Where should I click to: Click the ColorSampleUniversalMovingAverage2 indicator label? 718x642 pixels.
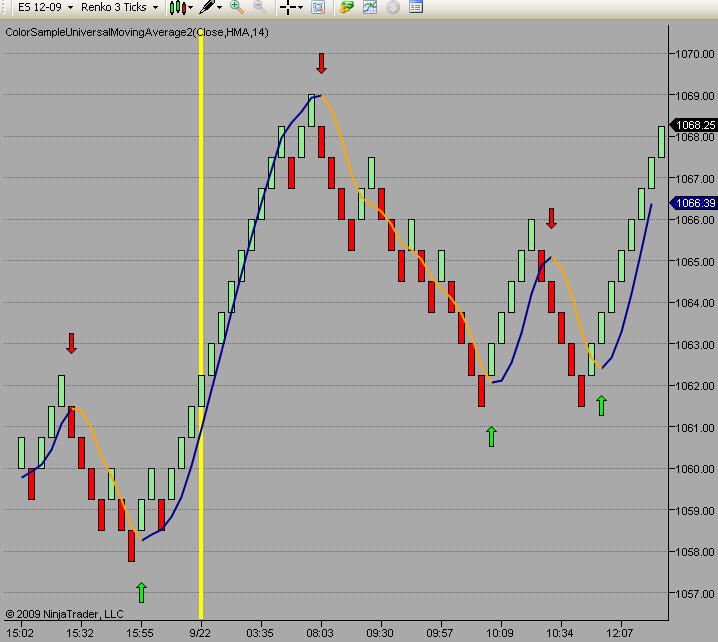click(x=137, y=33)
